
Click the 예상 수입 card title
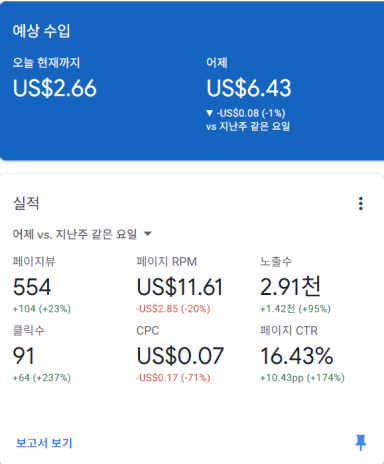coord(41,31)
